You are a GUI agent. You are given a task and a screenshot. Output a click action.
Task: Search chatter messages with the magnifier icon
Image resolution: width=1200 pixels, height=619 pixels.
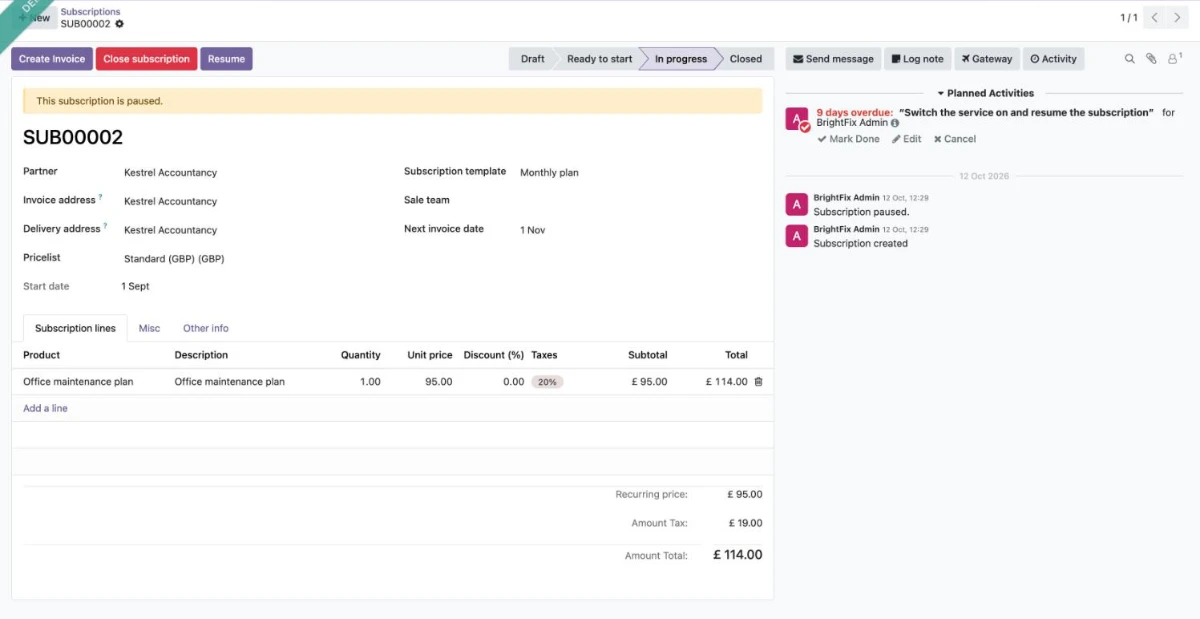[x=1130, y=59]
